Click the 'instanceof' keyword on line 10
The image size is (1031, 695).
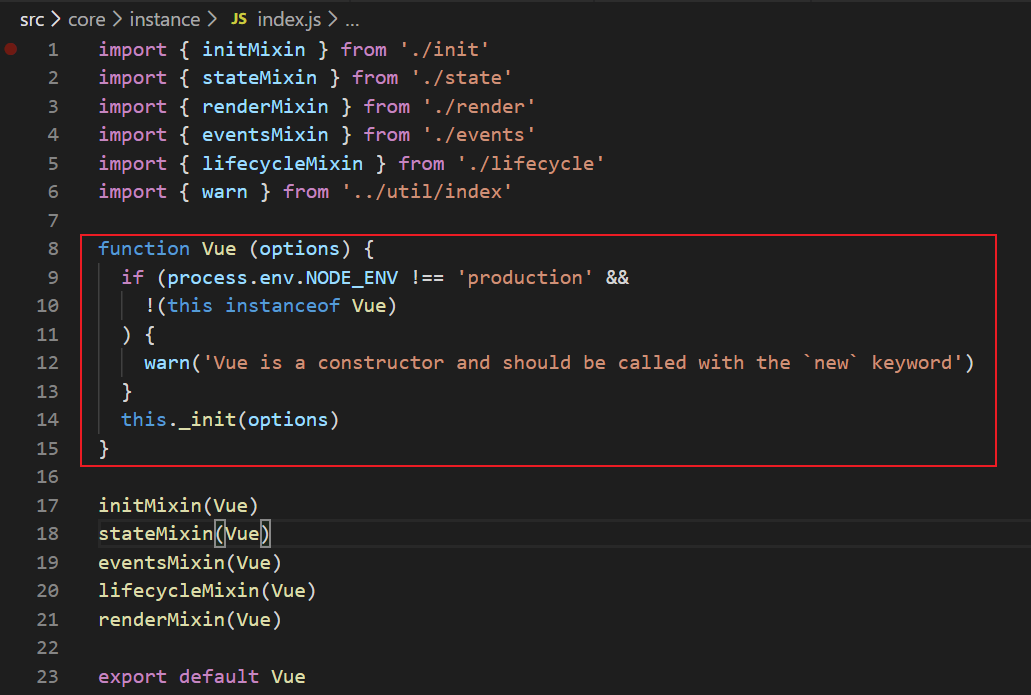pyautogui.click(x=283, y=306)
